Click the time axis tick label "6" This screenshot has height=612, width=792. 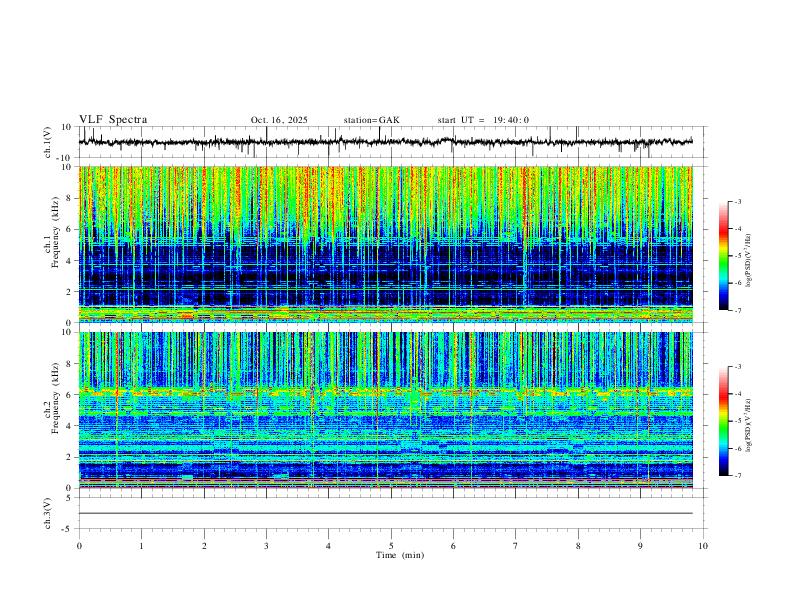[x=453, y=546]
